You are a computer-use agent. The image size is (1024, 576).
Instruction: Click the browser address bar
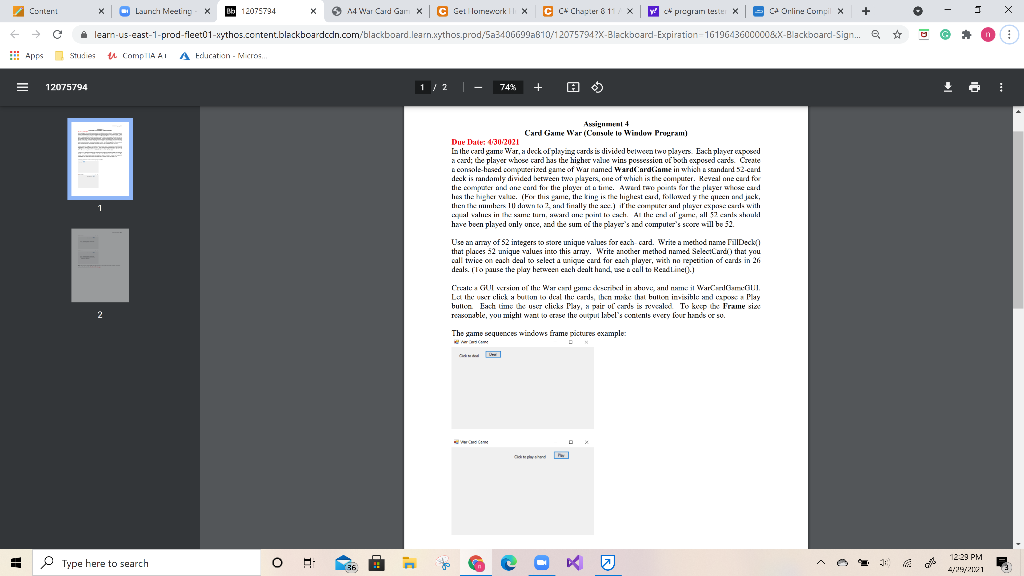[x=477, y=35]
